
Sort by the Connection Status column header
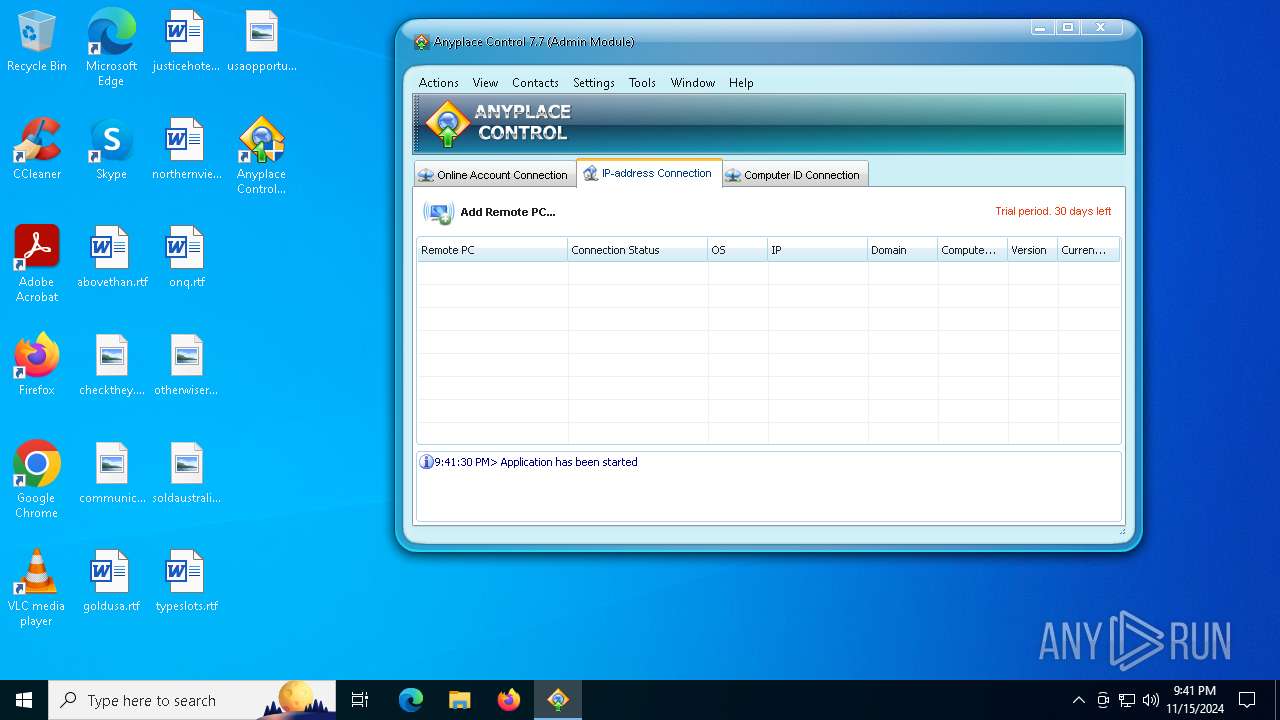coord(637,250)
